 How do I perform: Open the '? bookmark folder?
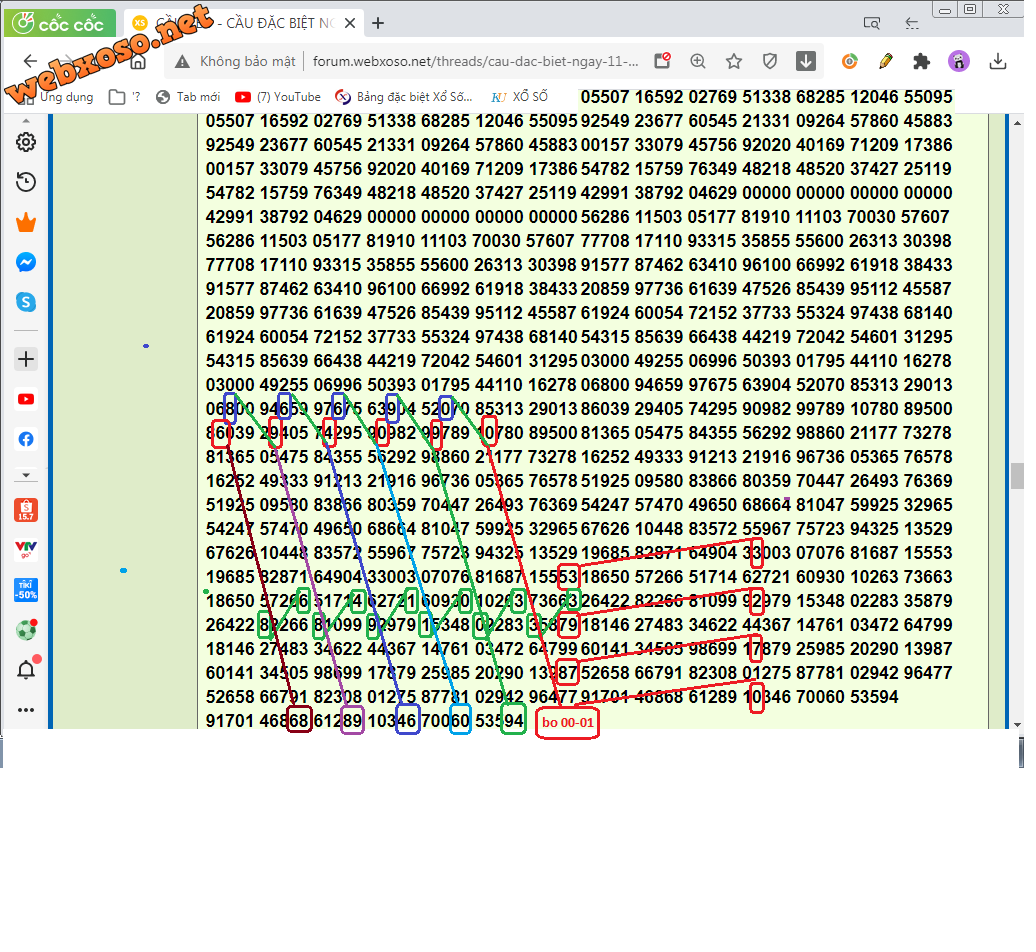coord(124,97)
